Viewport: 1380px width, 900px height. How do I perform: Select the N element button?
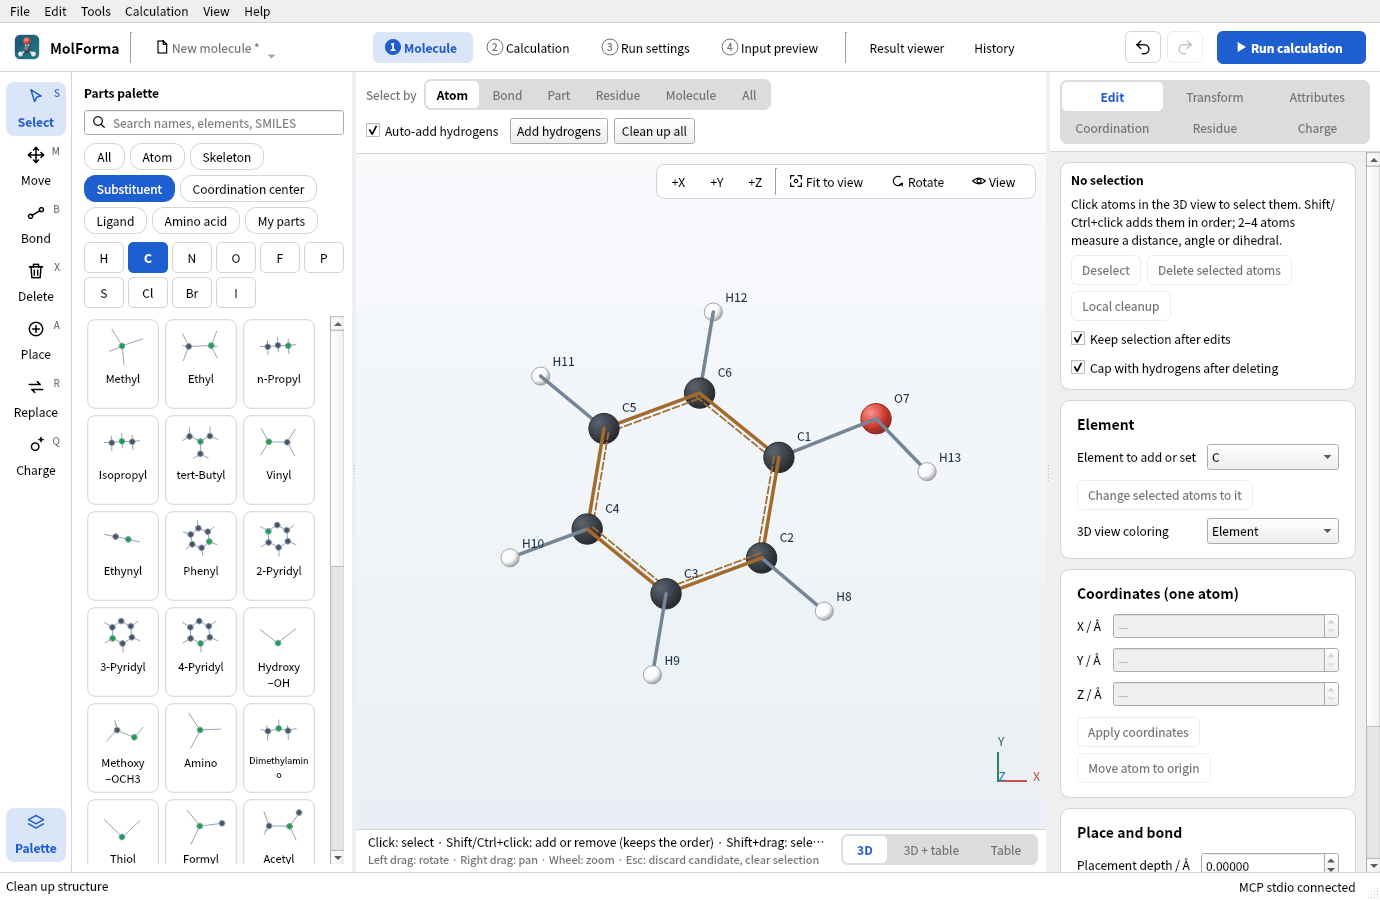coord(192,258)
